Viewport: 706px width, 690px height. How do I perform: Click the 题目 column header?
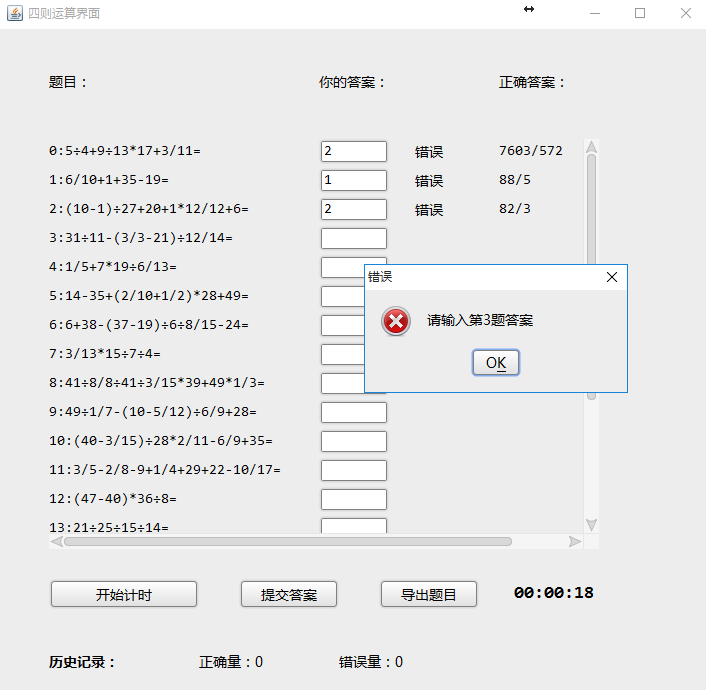click(68, 82)
